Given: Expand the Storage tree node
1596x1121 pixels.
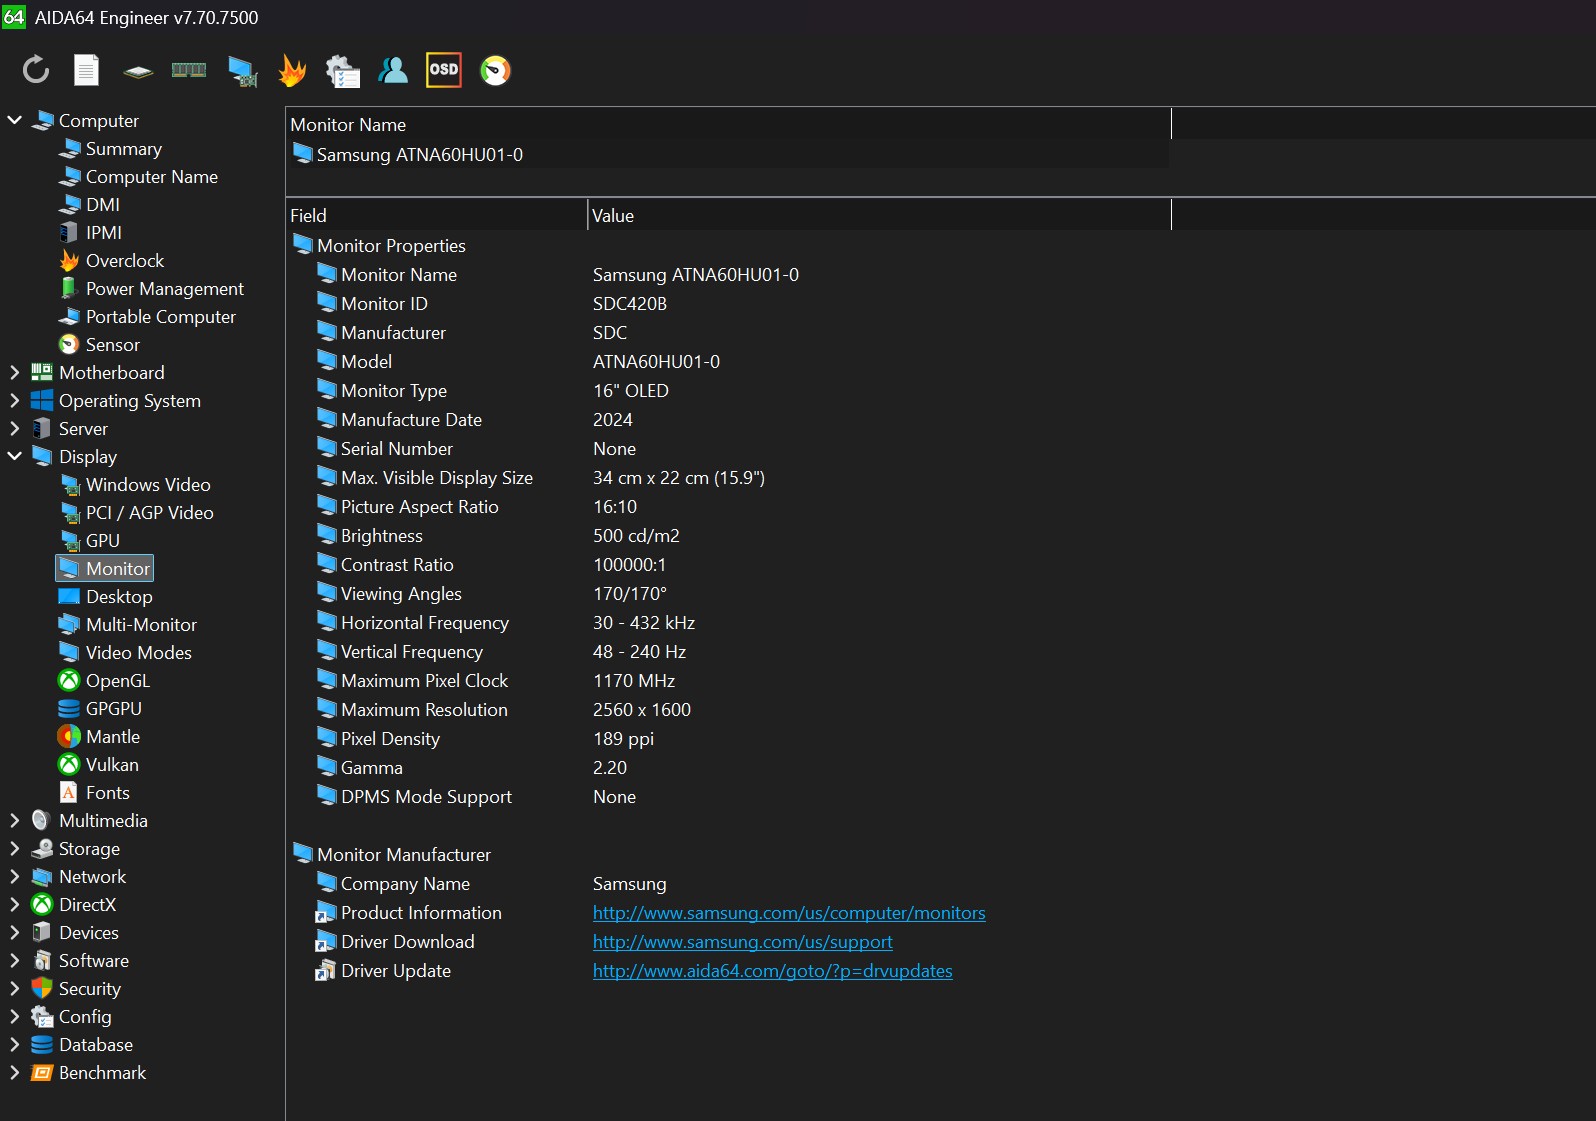Looking at the screenshot, I should point(15,848).
